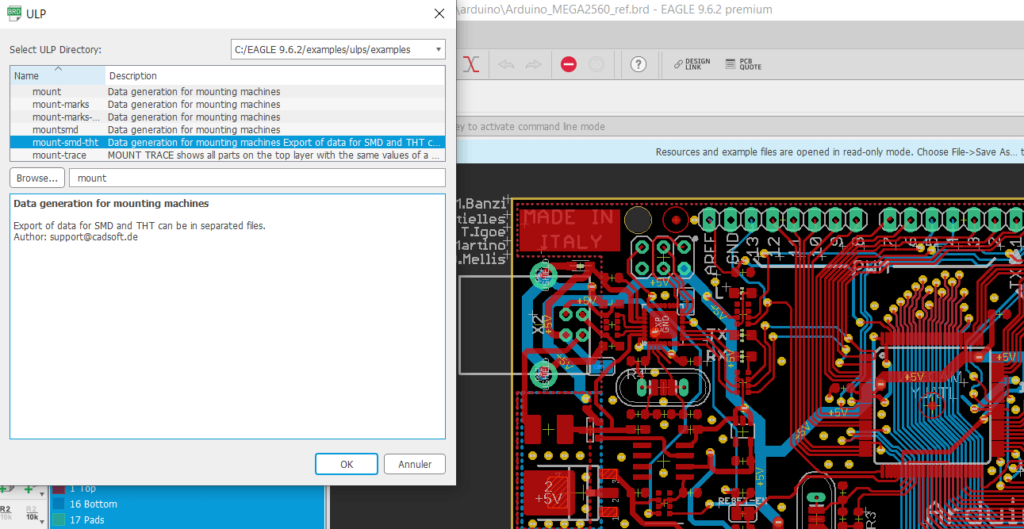Select the mount-trace ULP entry
The width and height of the screenshot is (1024, 529).
(59, 155)
